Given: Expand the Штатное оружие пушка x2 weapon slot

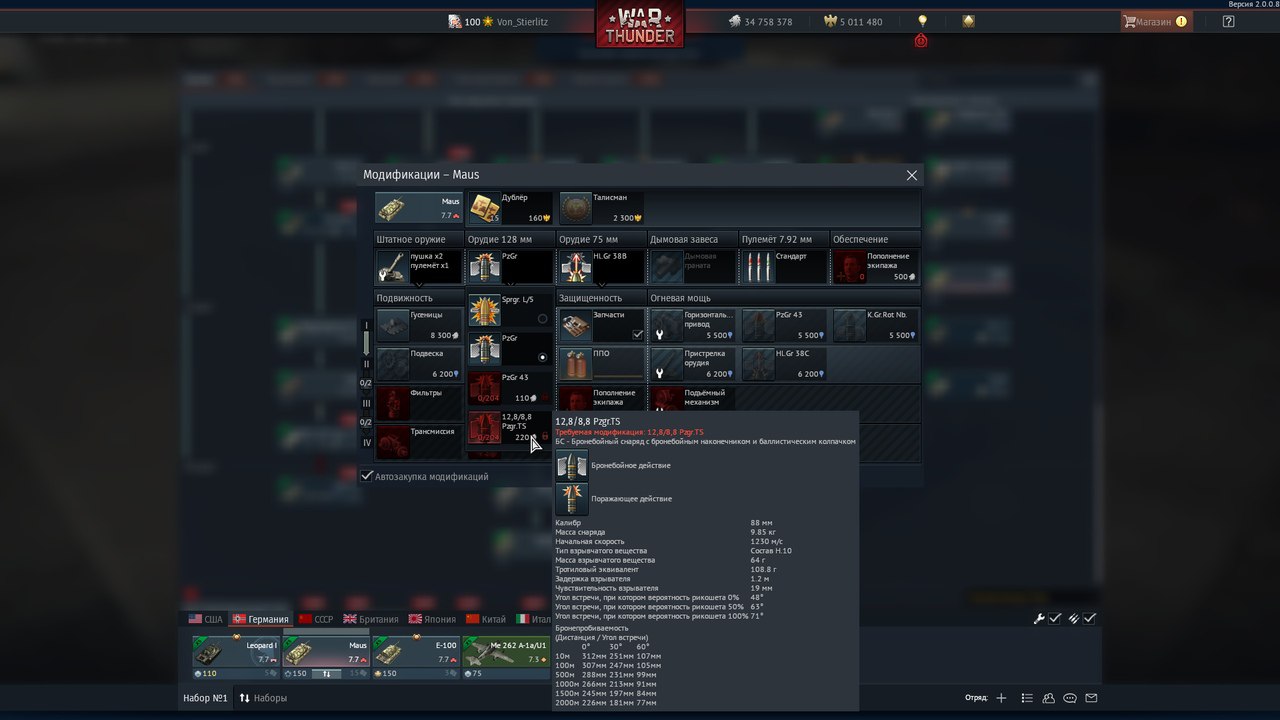Looking at the screenshot, I should [x=419, y=267].
